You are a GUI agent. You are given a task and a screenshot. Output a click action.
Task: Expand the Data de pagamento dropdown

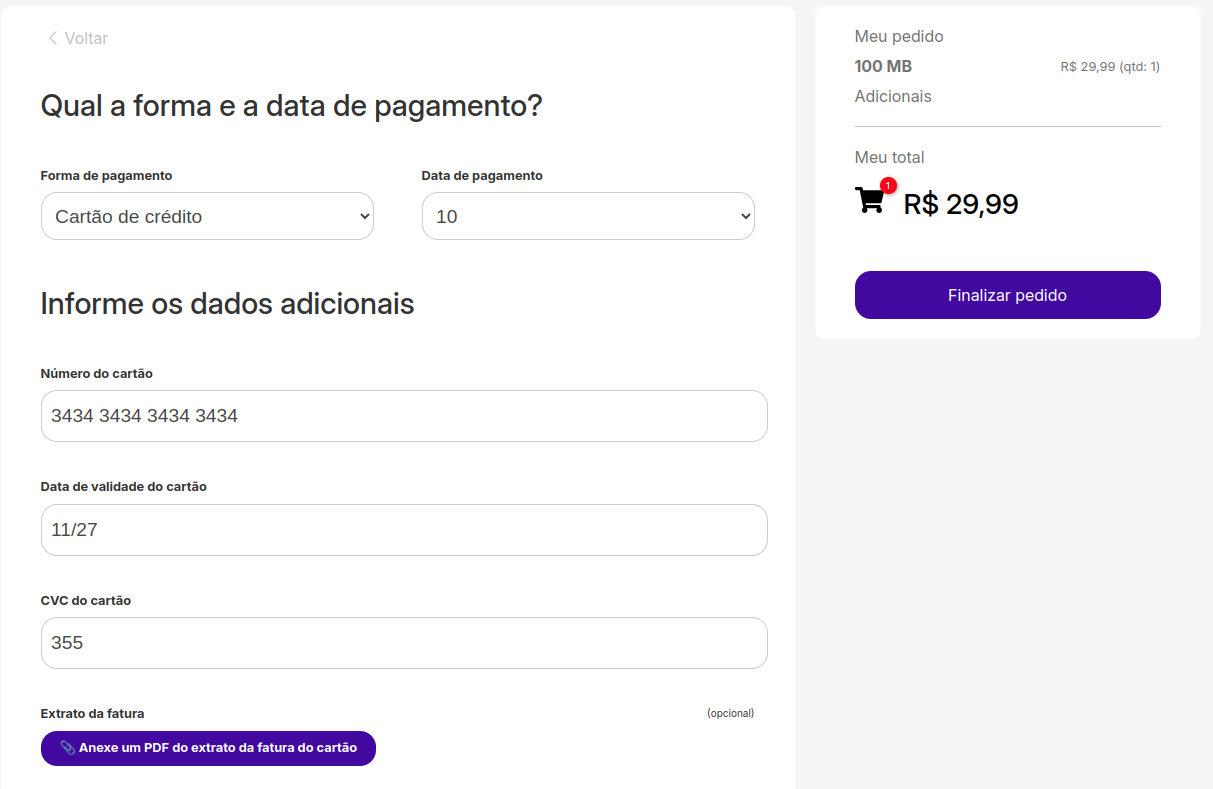coord(588,216)
